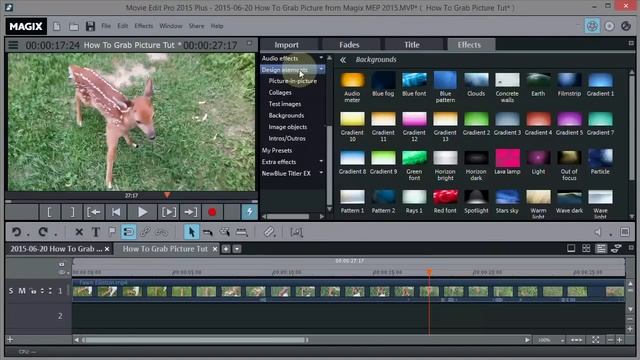Click the red Record button
The height and width of the screenshot is (360, 640).
[x=212, y=212]
